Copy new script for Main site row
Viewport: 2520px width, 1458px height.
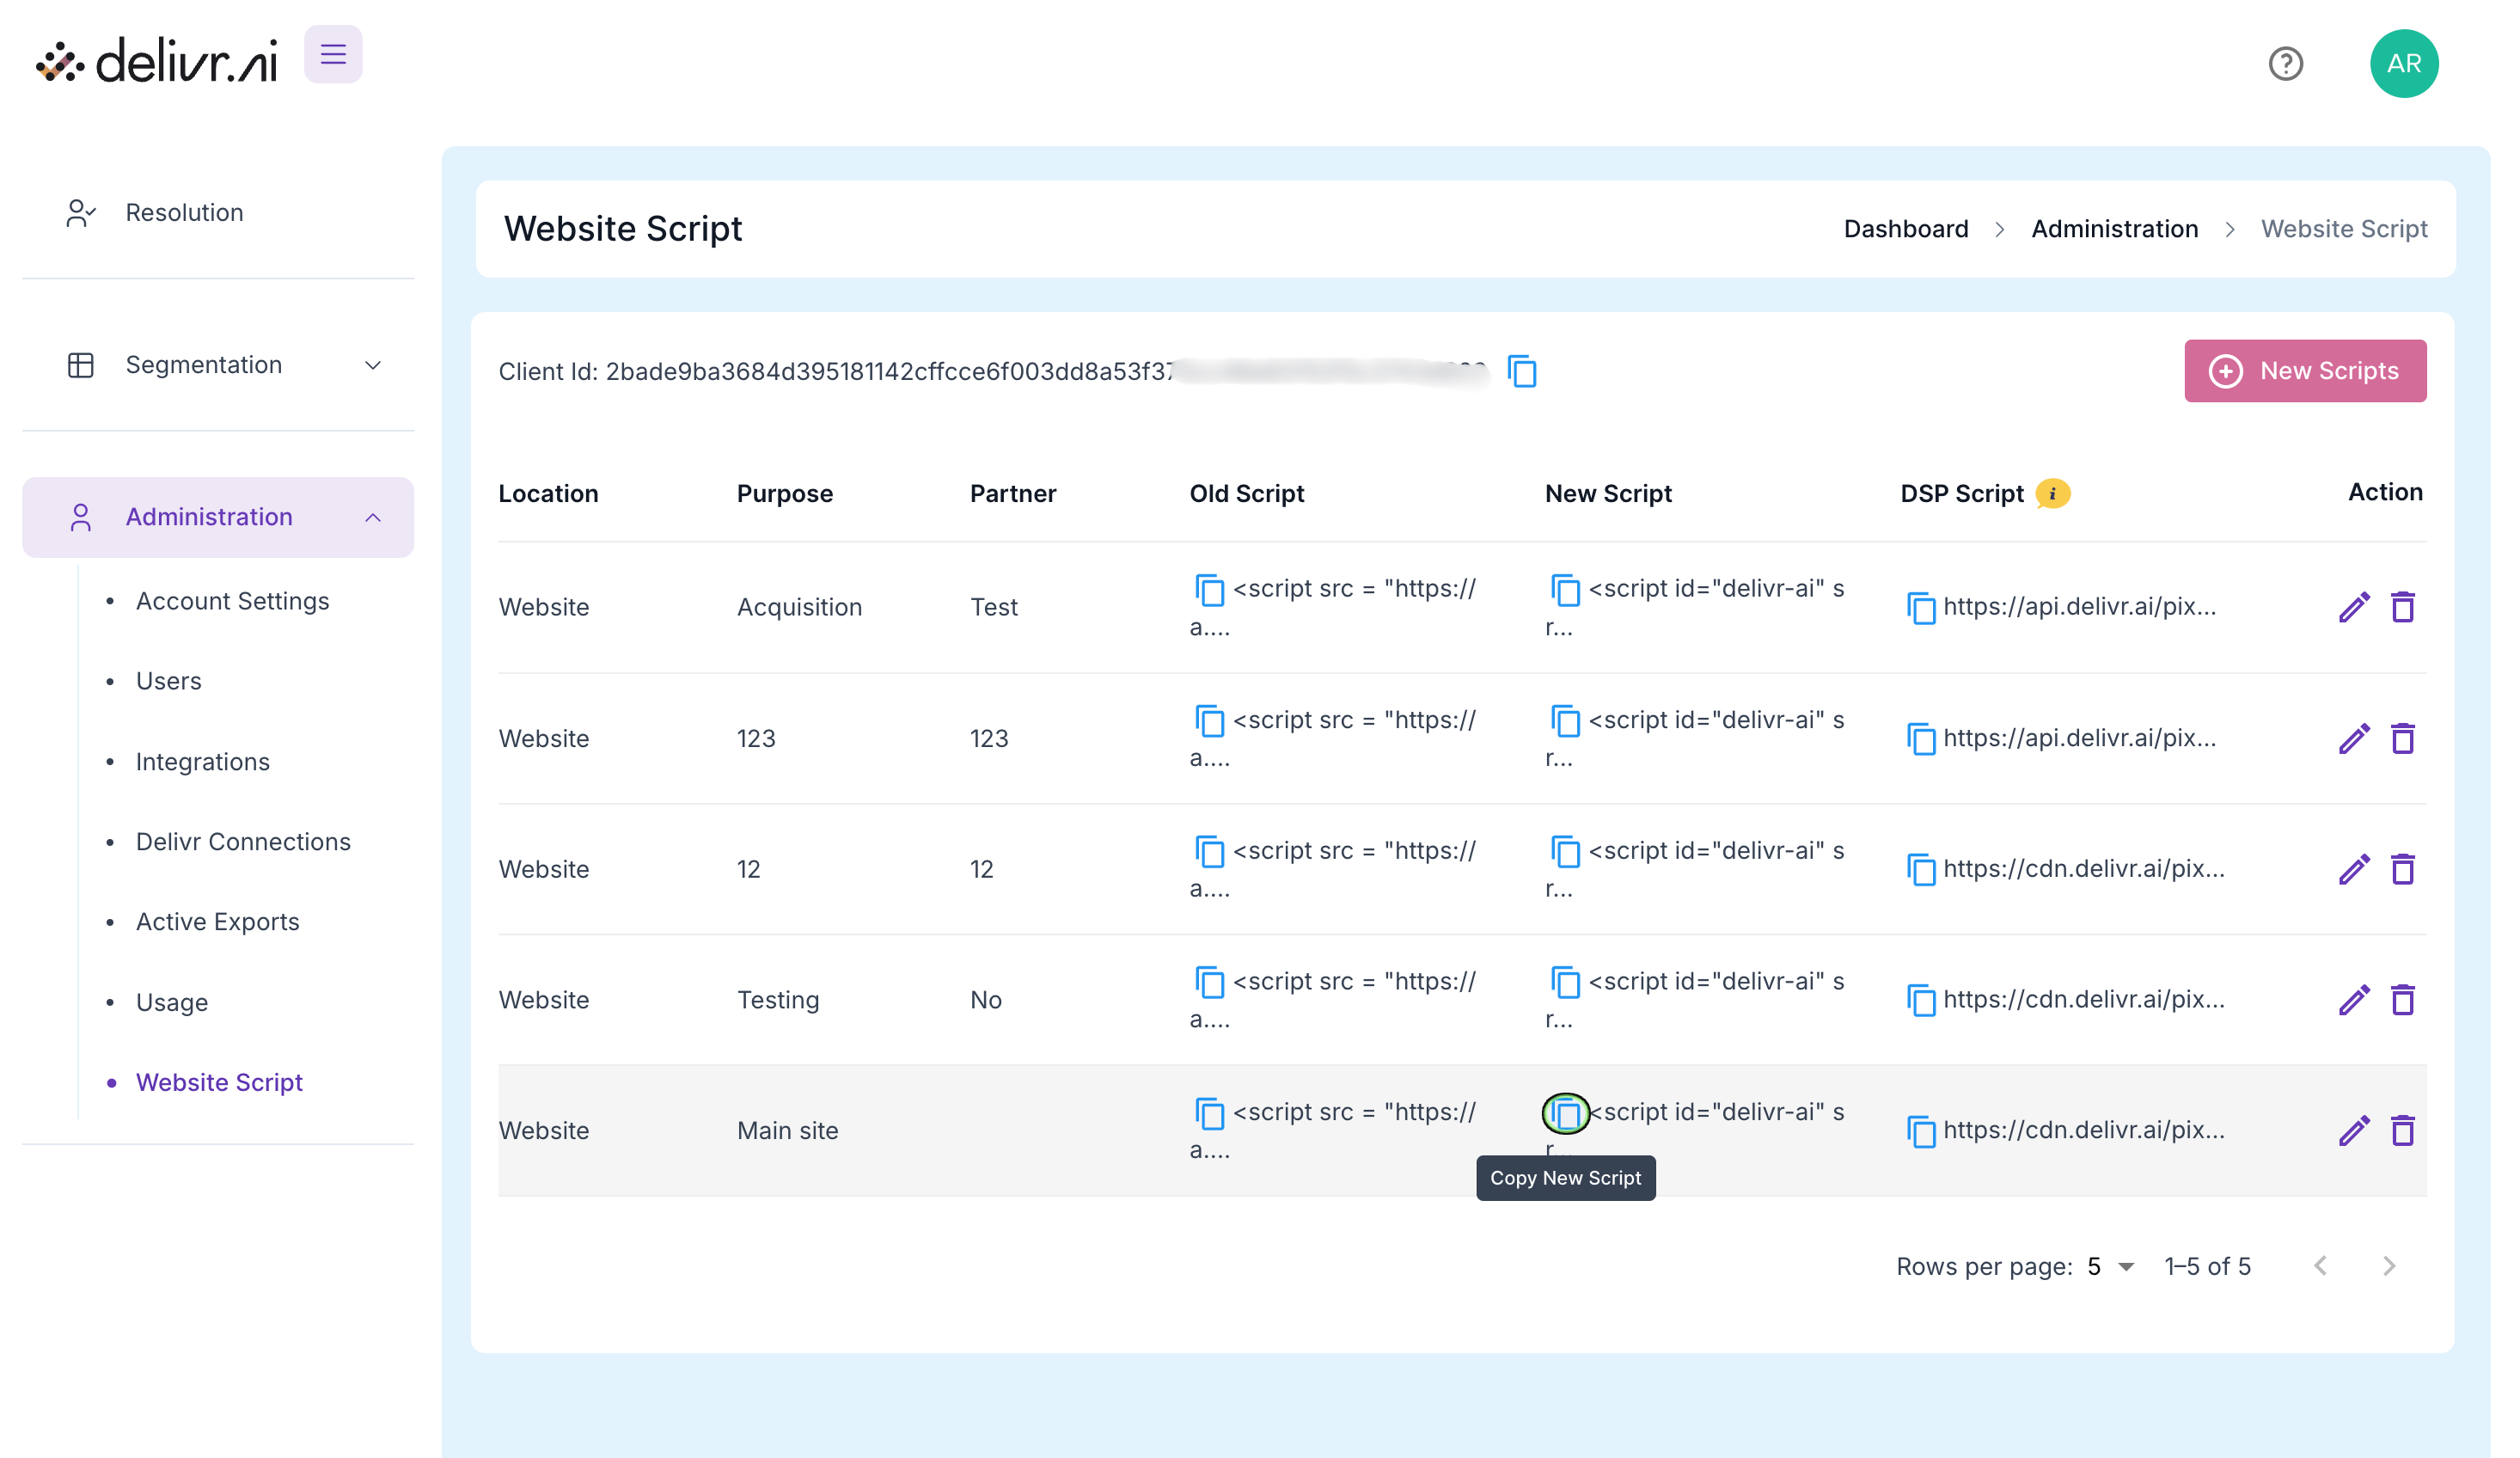pyautogui.click(x=1565, y=1113)
